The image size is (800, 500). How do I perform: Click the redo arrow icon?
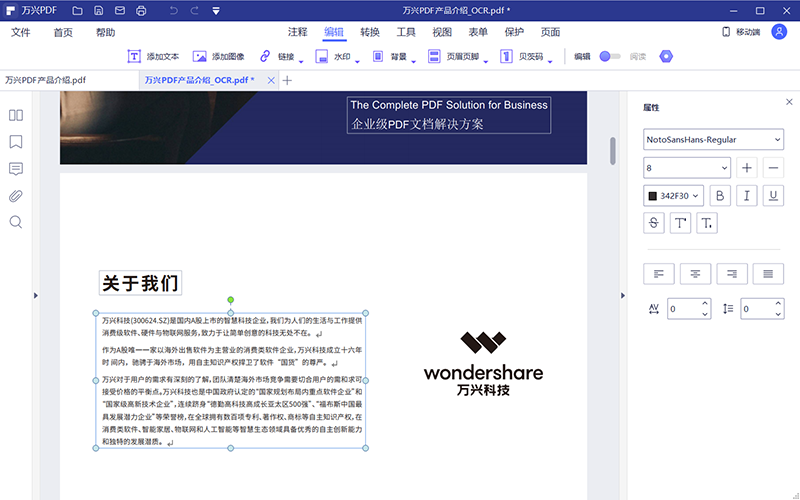tap(194, 10)
